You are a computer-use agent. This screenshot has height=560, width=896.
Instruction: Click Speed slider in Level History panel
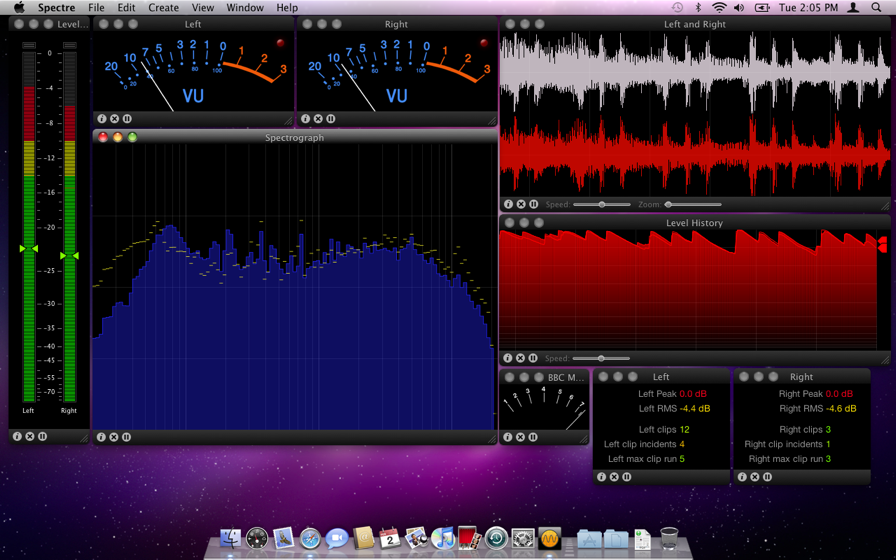pyautogui.click(x=601, y=358)
